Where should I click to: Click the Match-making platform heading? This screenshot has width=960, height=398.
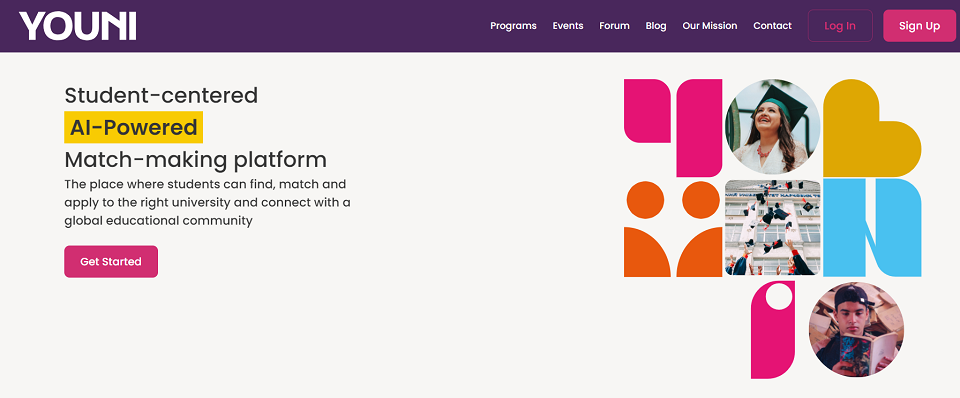[195, 160]
